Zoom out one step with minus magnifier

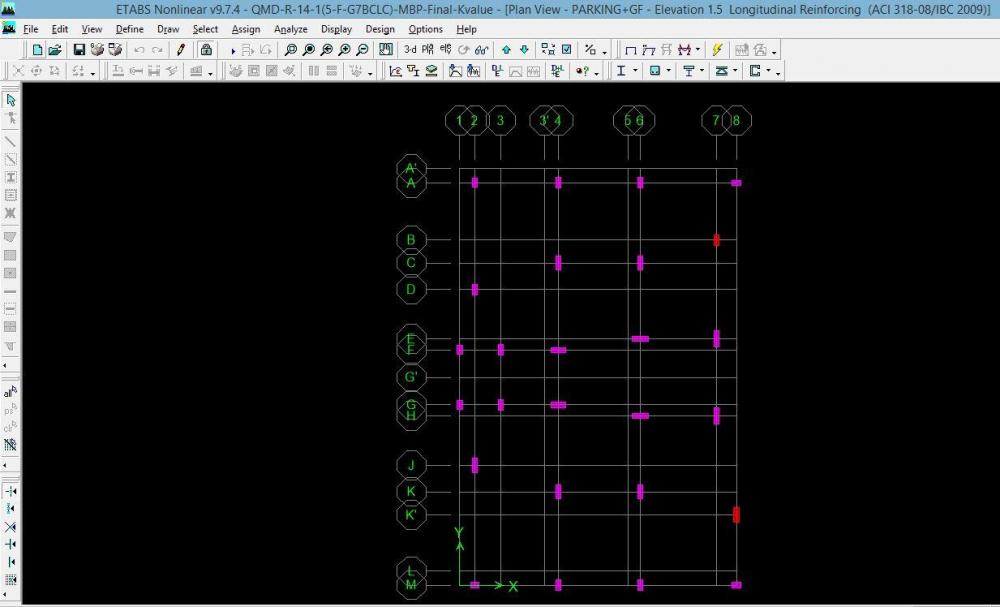click(x=362, y=50)
